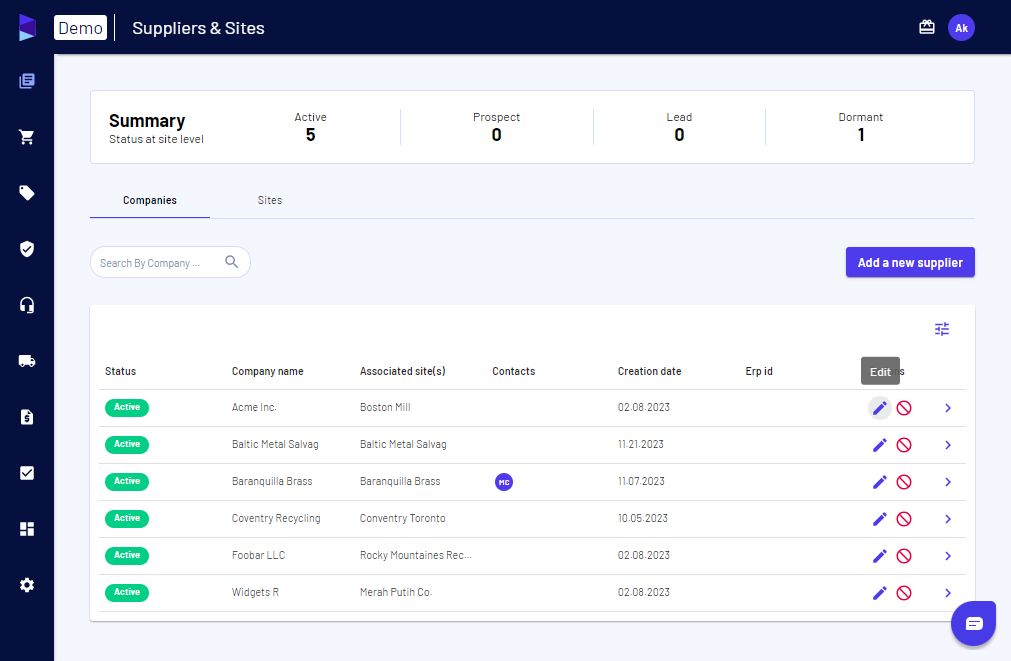Open the shield checkmark sidebar icon
1011x661 pixels.
(27, 249)
